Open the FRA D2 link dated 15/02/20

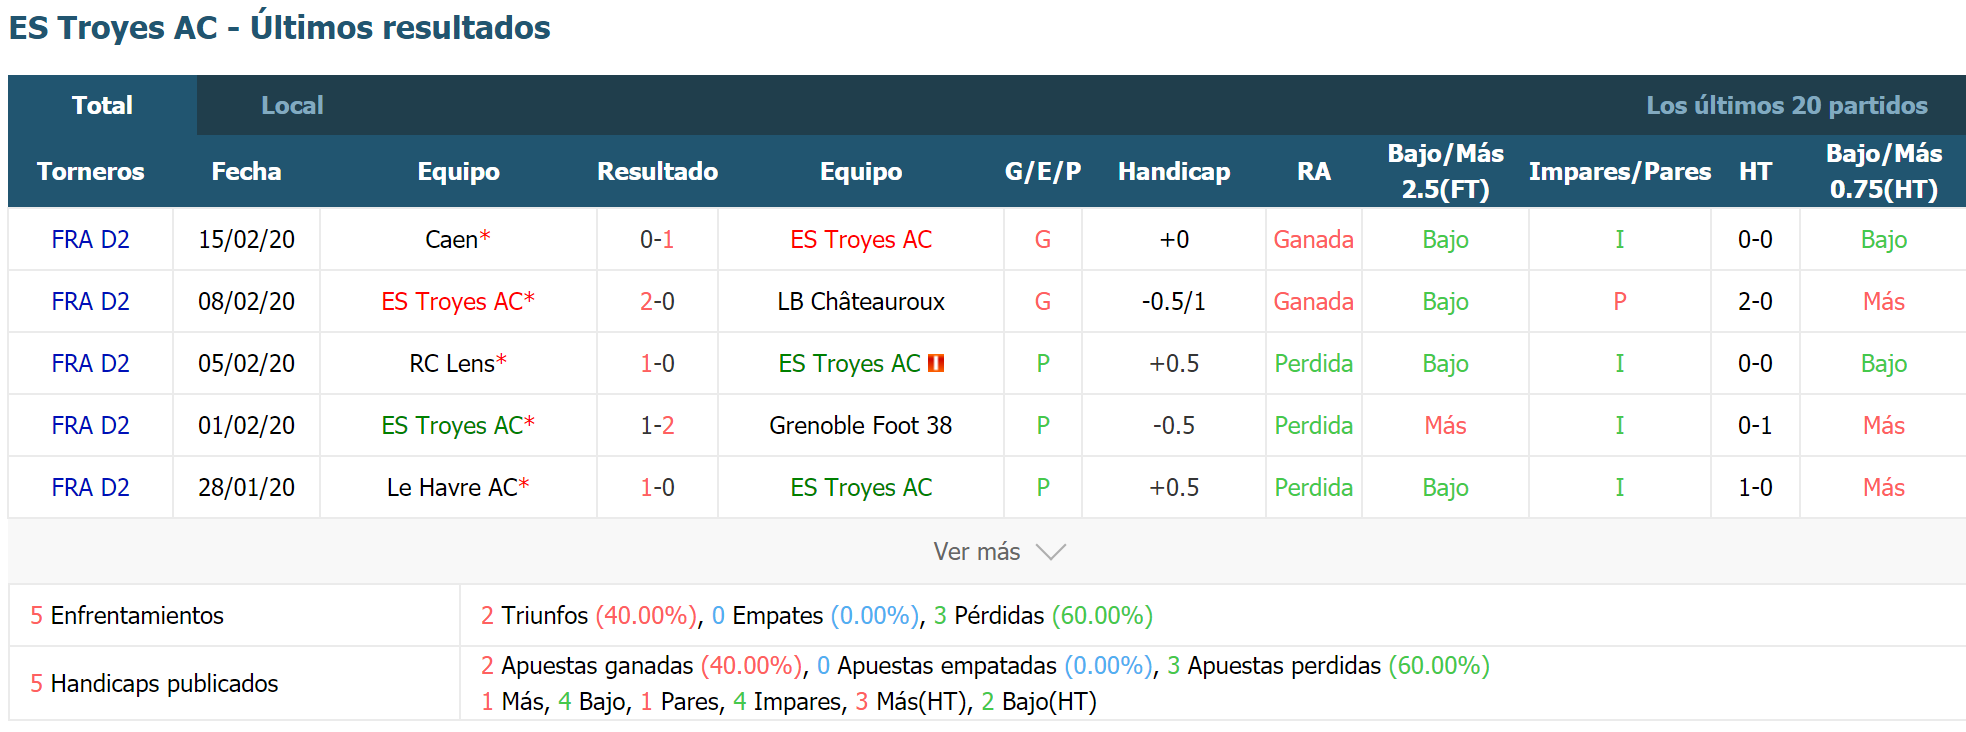(91, 239)
